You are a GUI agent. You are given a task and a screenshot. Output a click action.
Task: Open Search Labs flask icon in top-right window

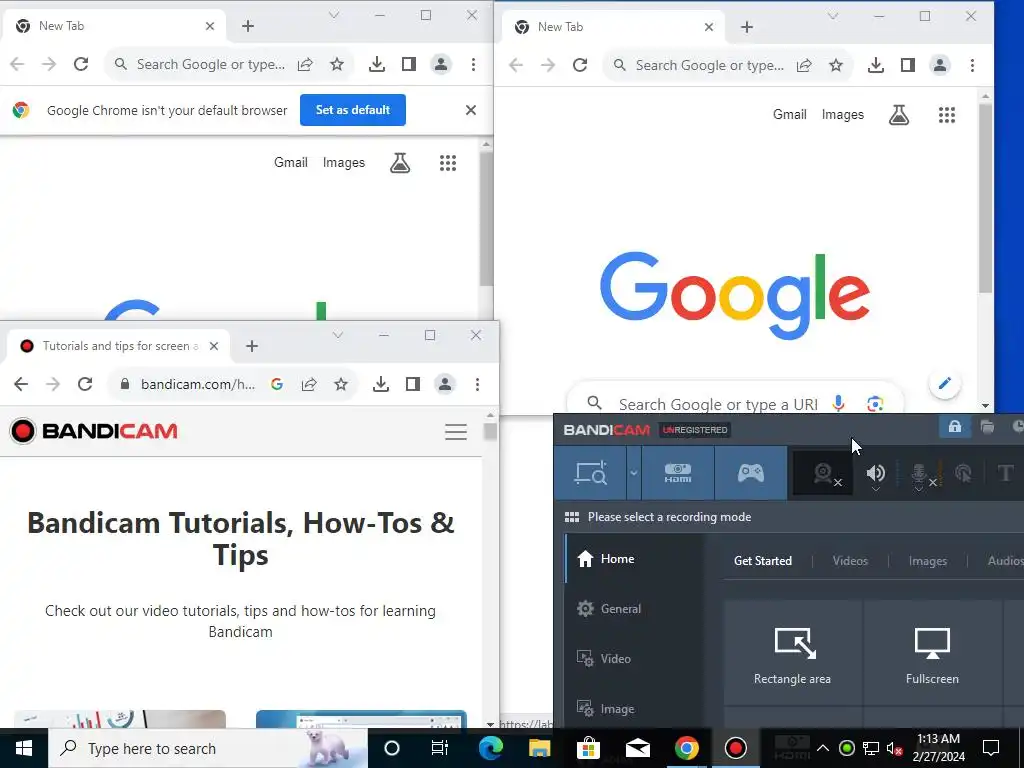(x=899, y=115)
